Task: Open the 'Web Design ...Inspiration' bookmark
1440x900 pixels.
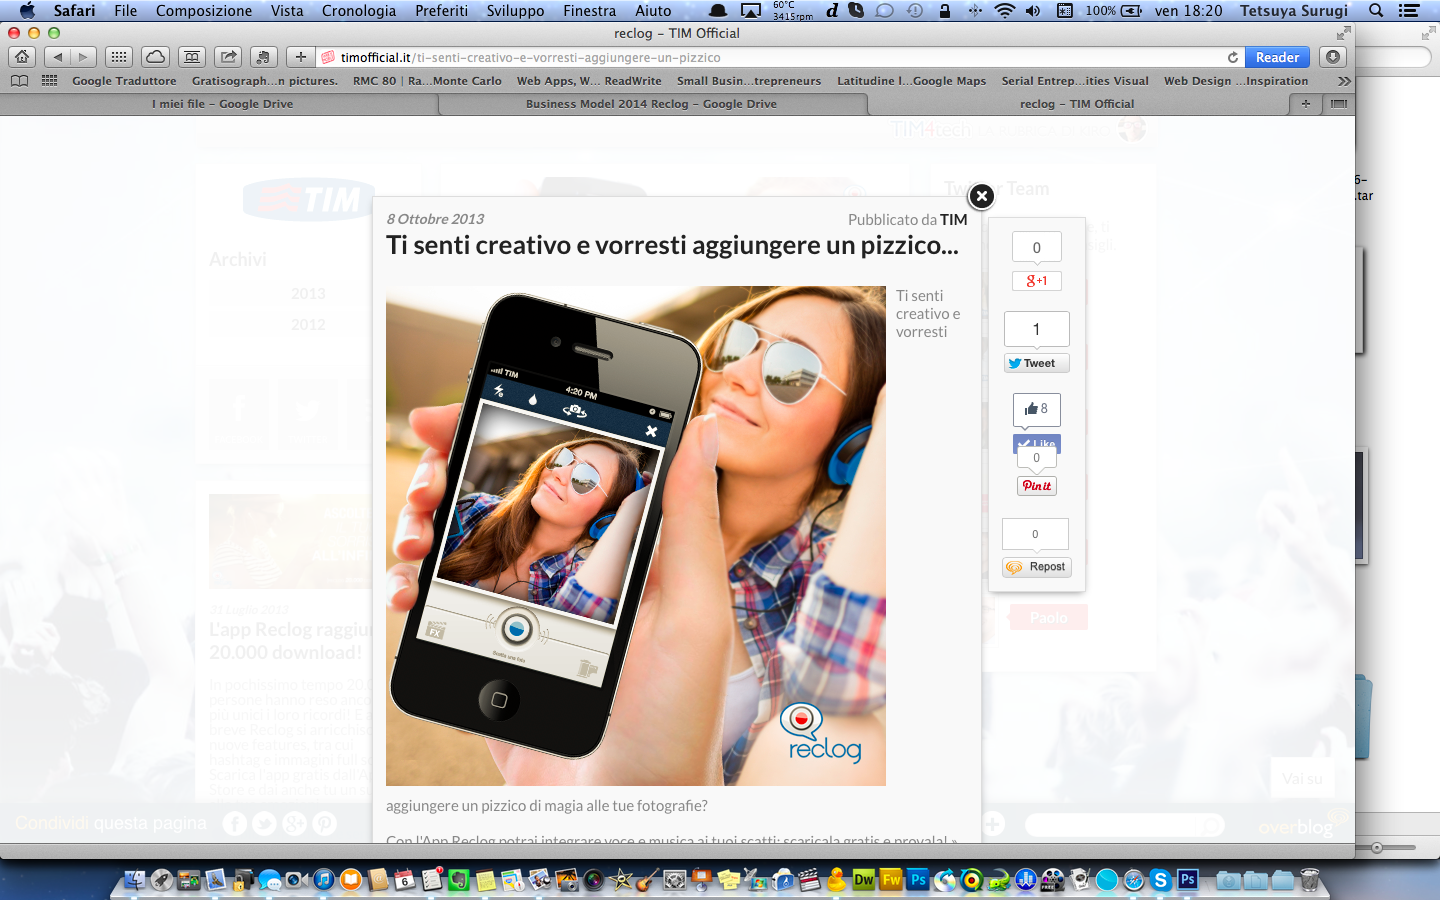Action: (1236, 81)
